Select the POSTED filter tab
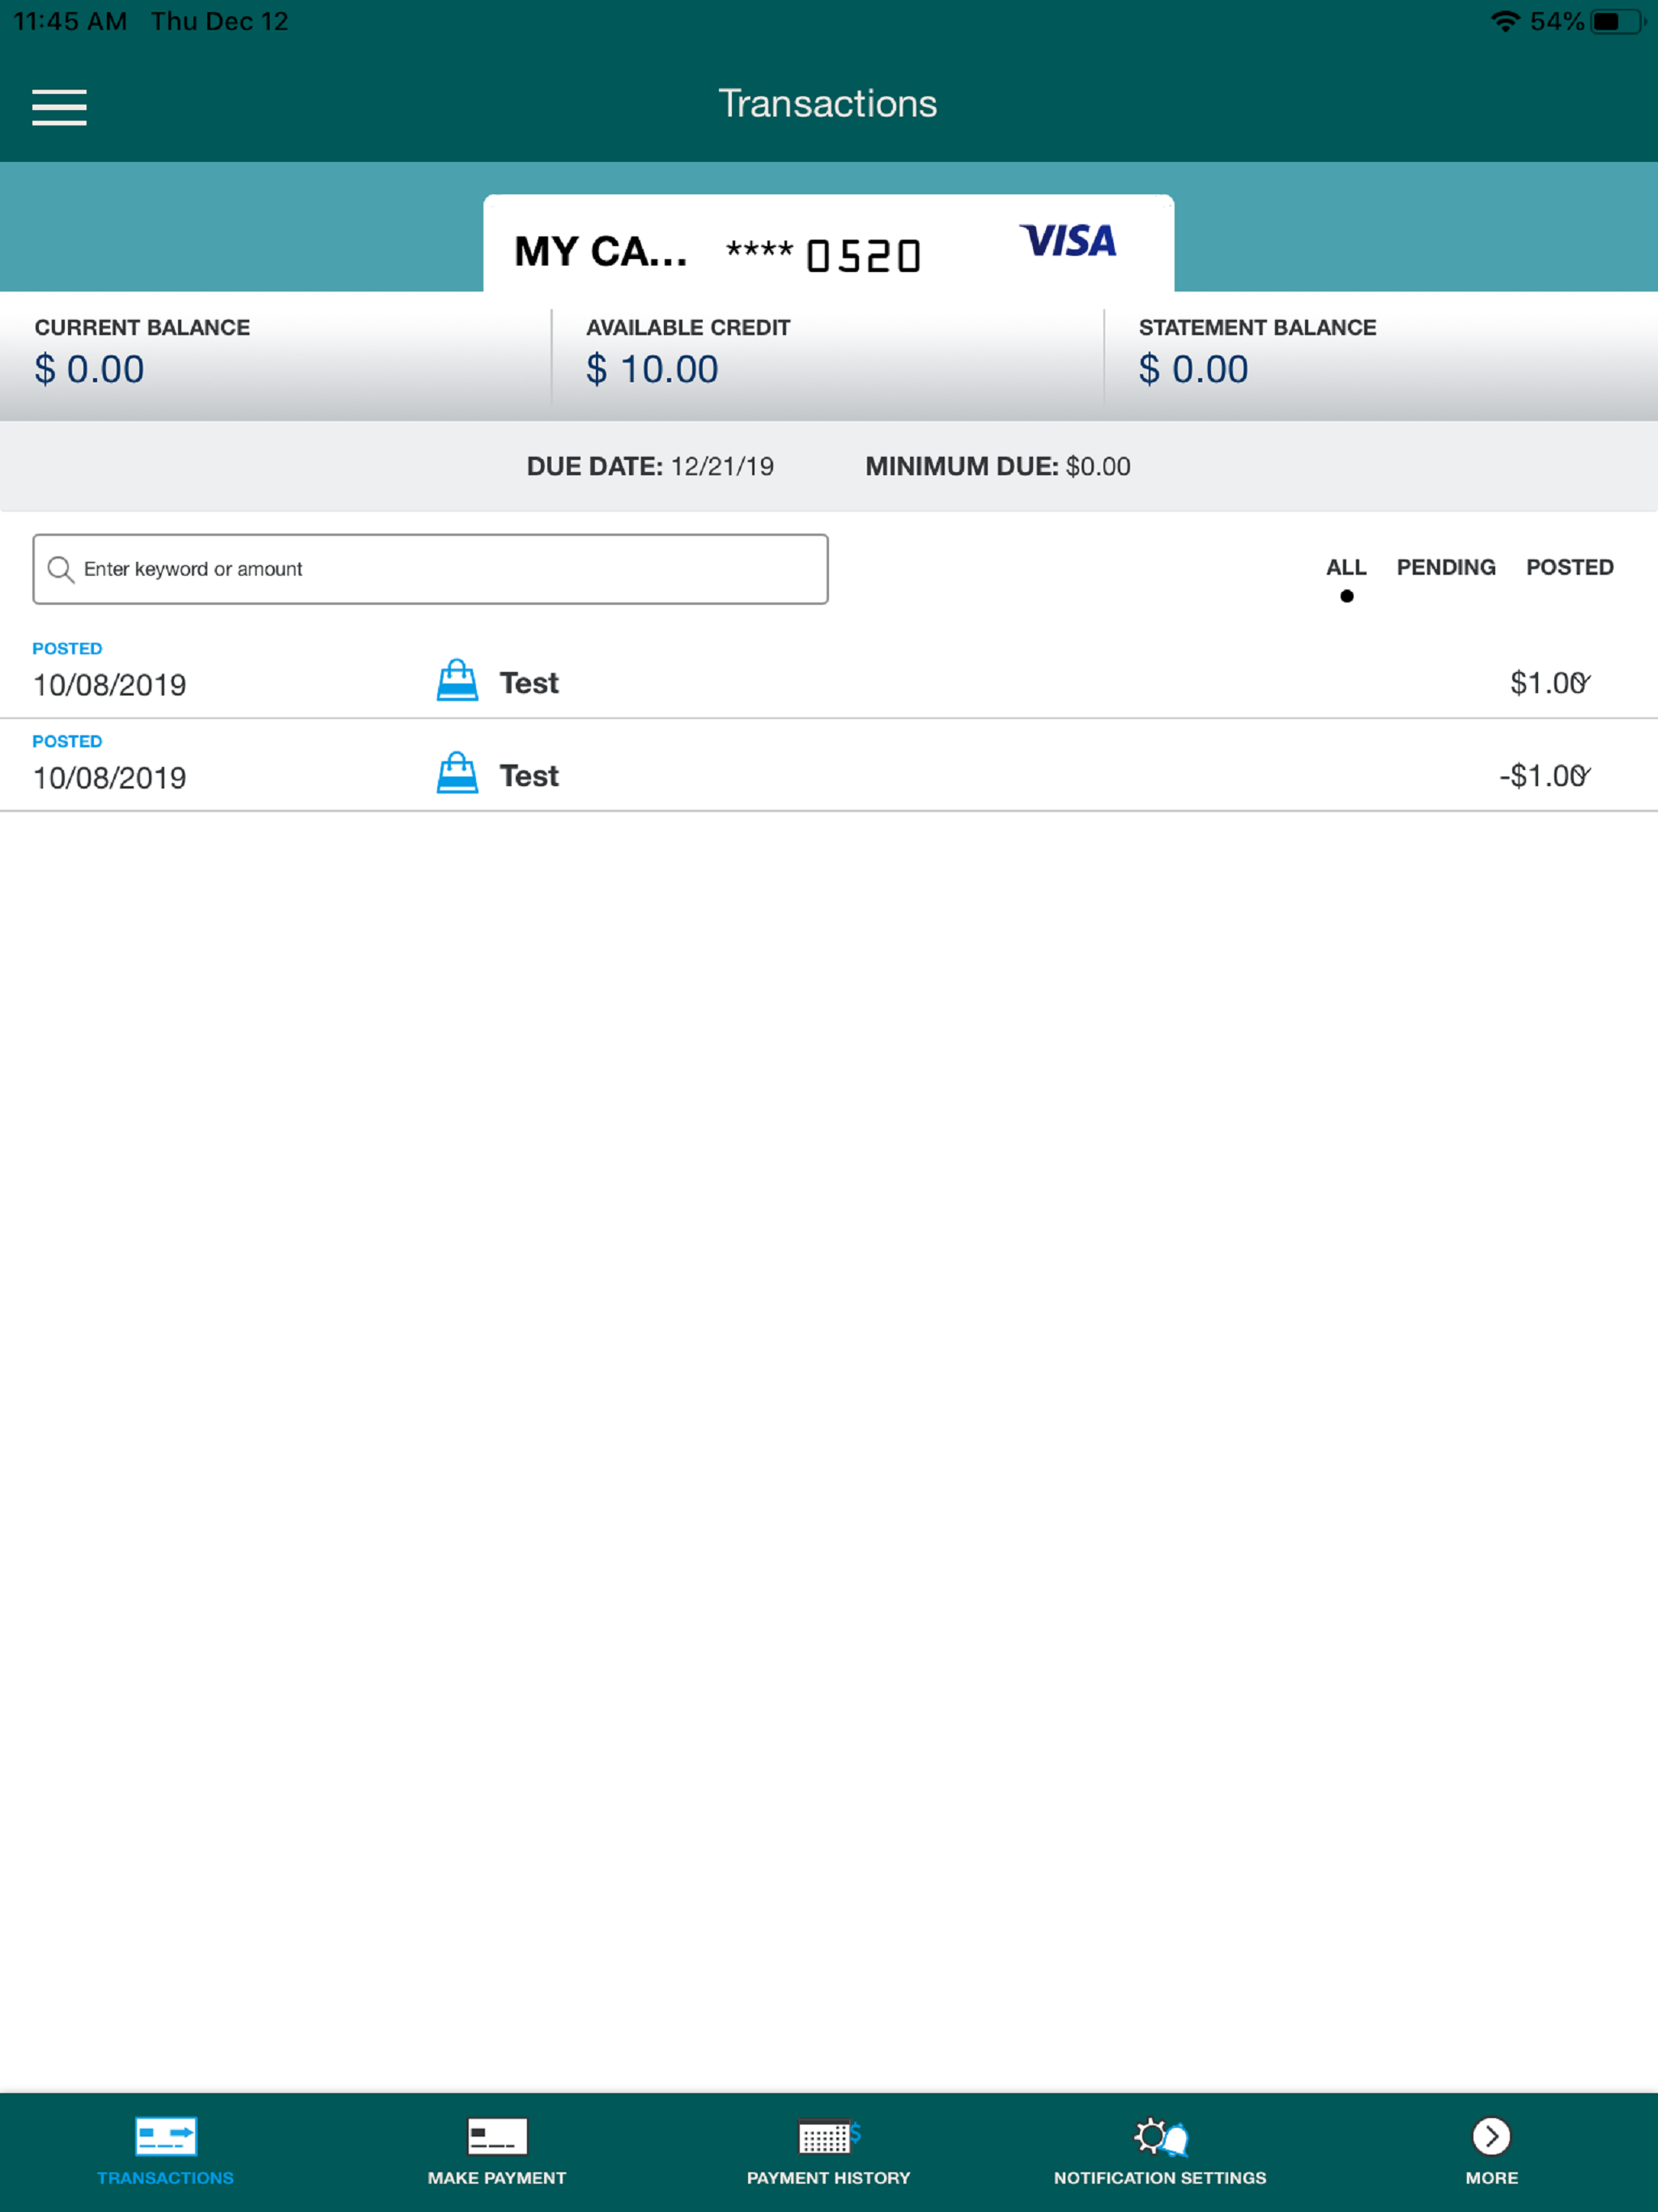This screenshot has height=2212, width=1658. [x=1570, y=567]
